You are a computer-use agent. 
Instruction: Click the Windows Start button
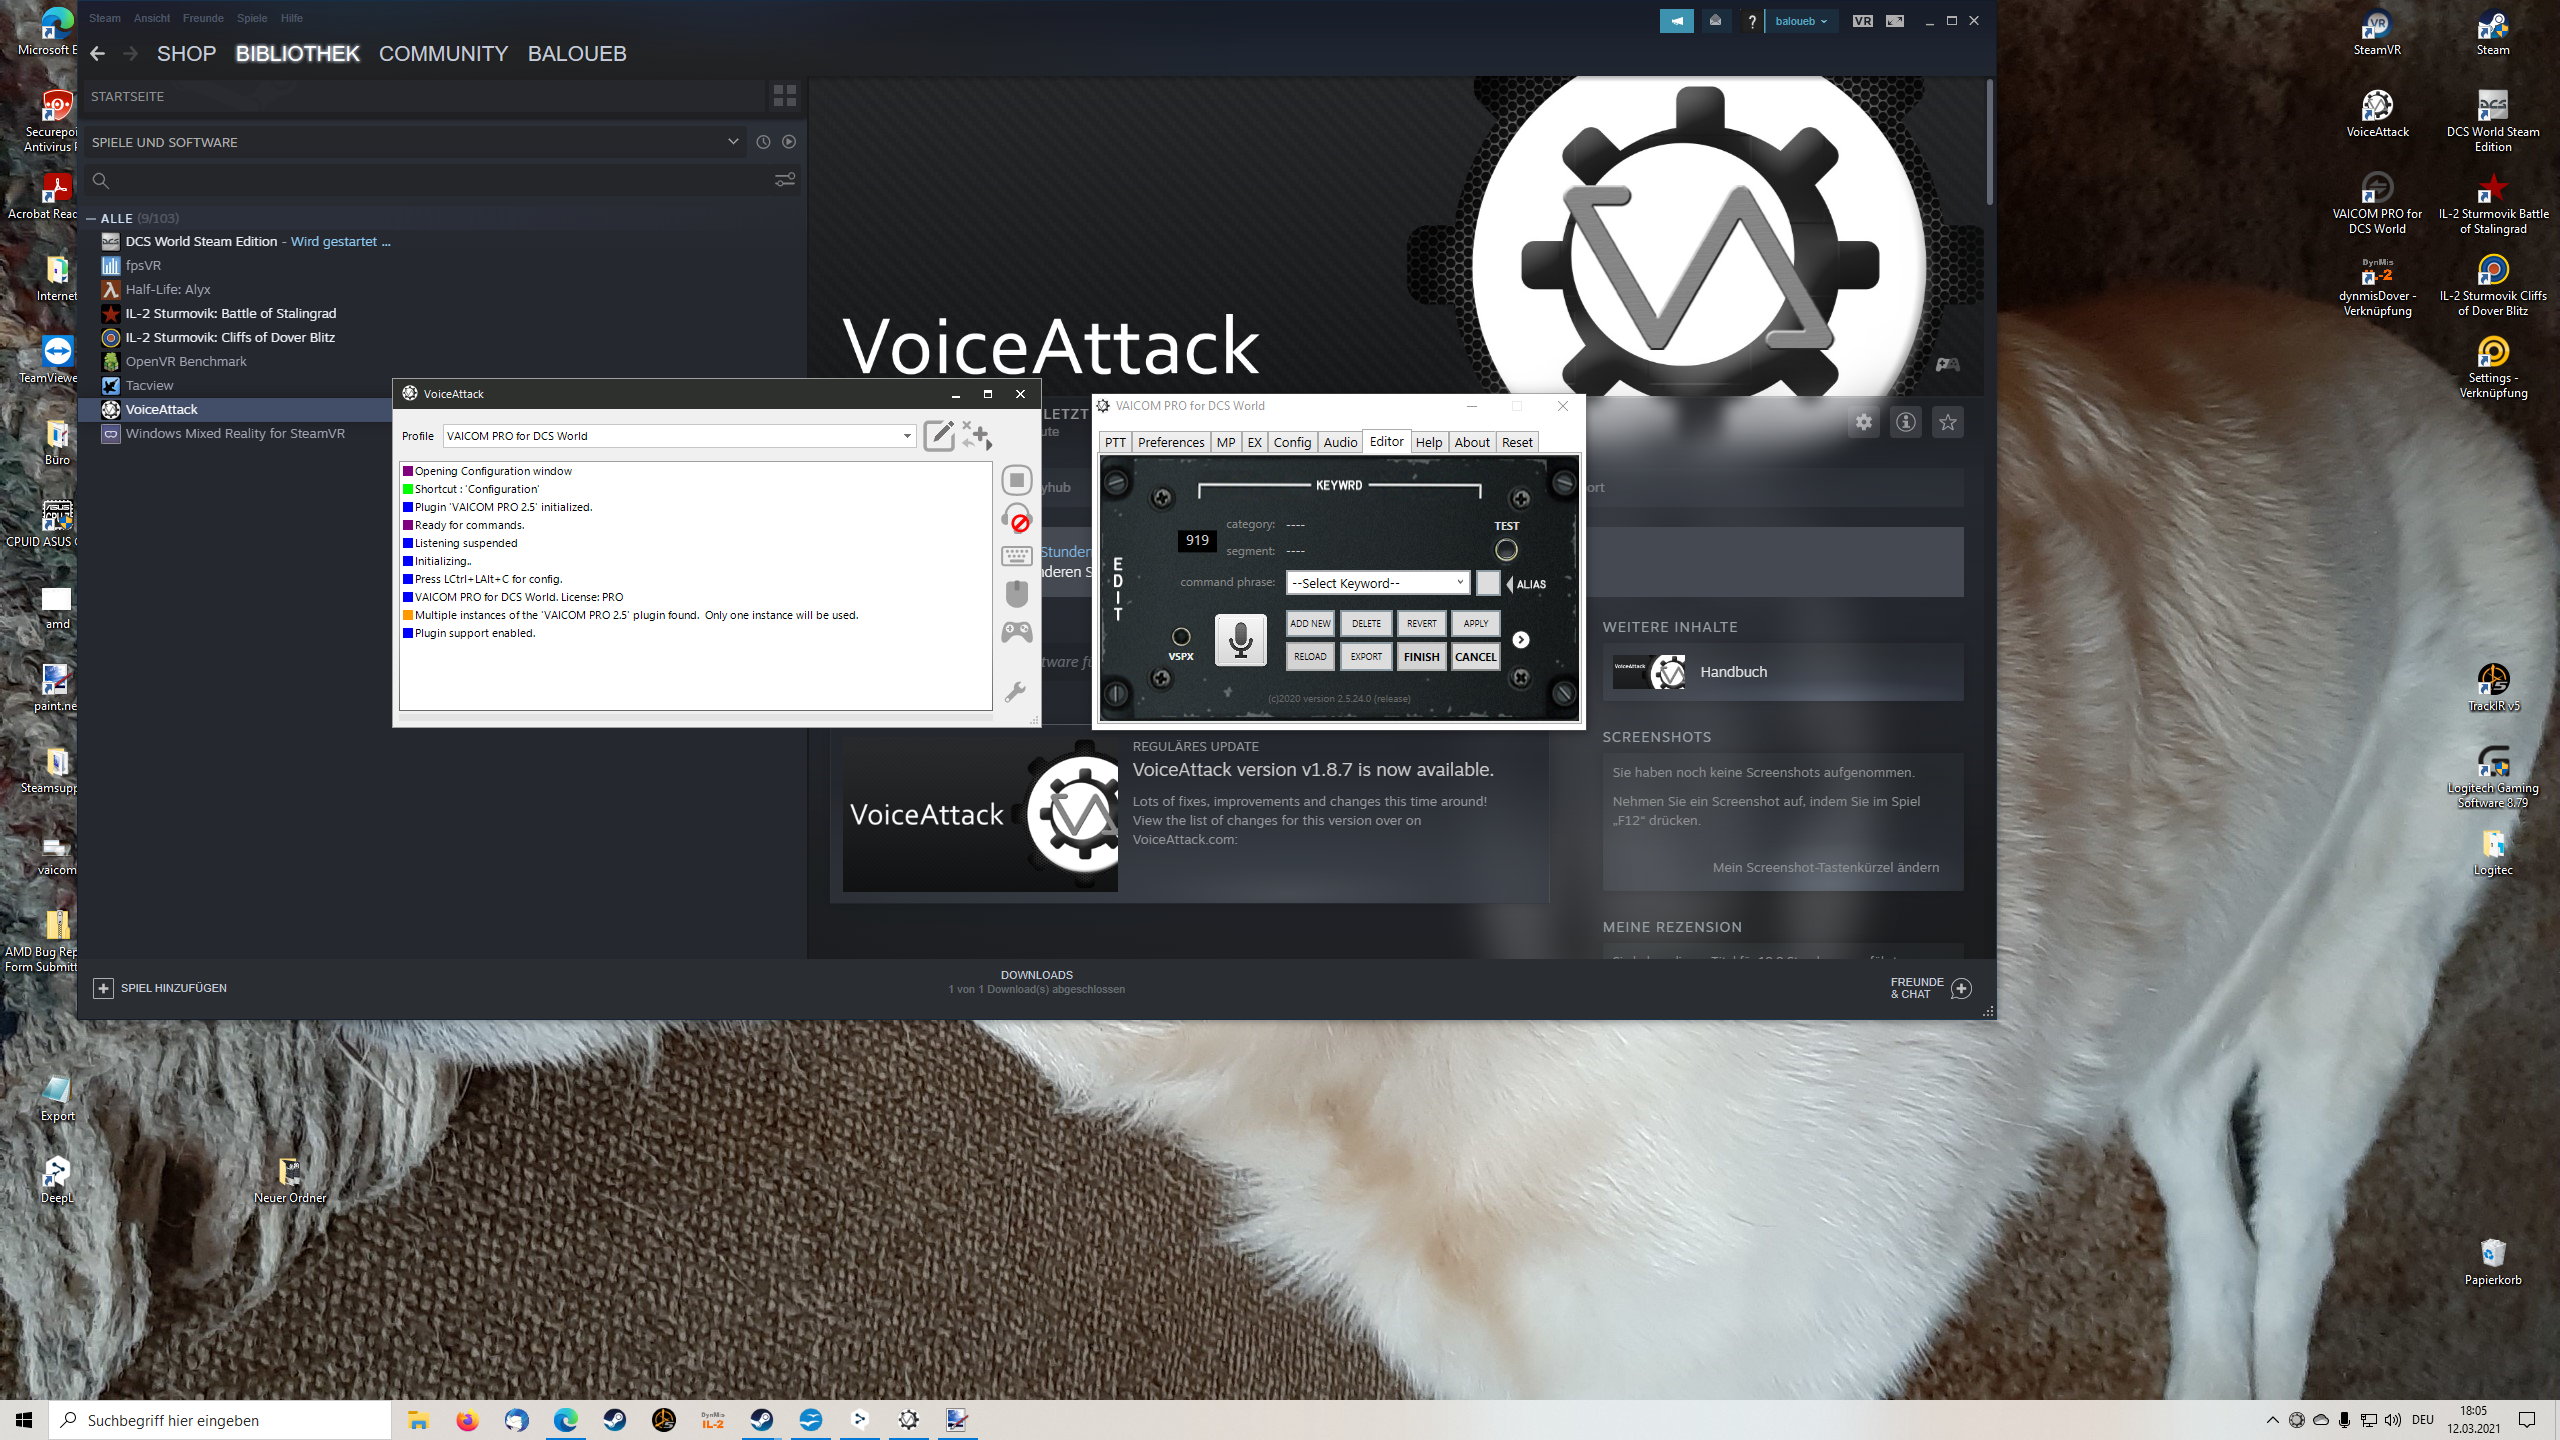tap(24, 1421)
